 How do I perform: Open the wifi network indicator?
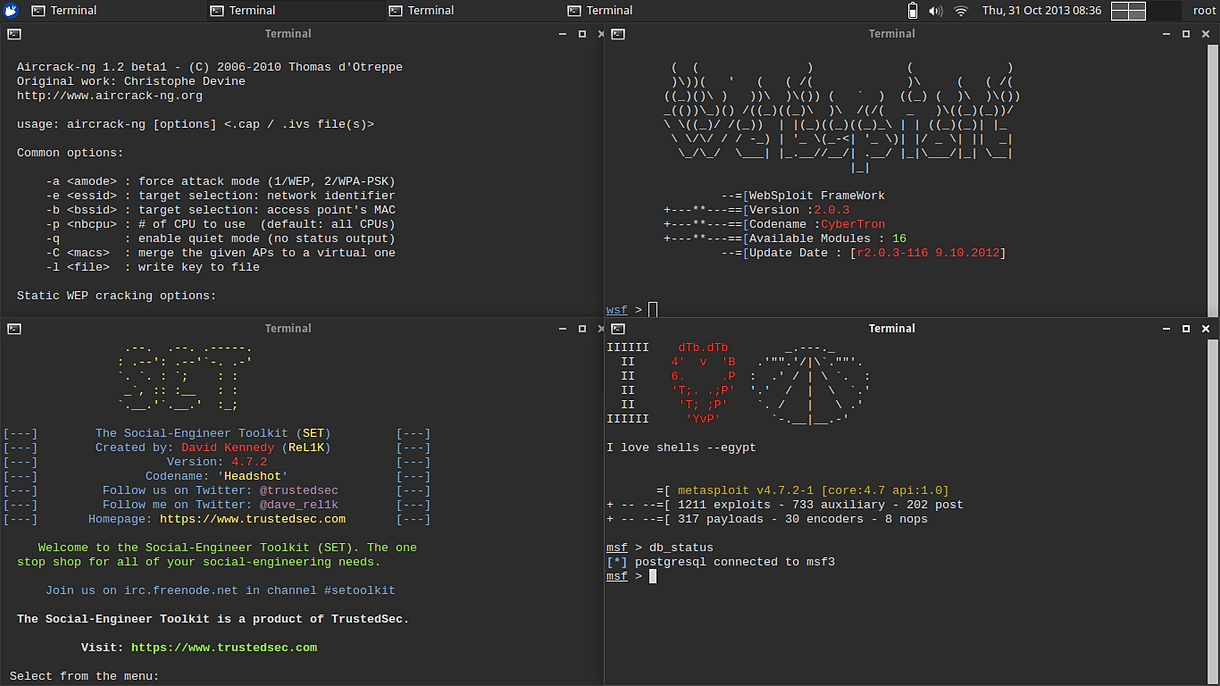tap(961, 11)
